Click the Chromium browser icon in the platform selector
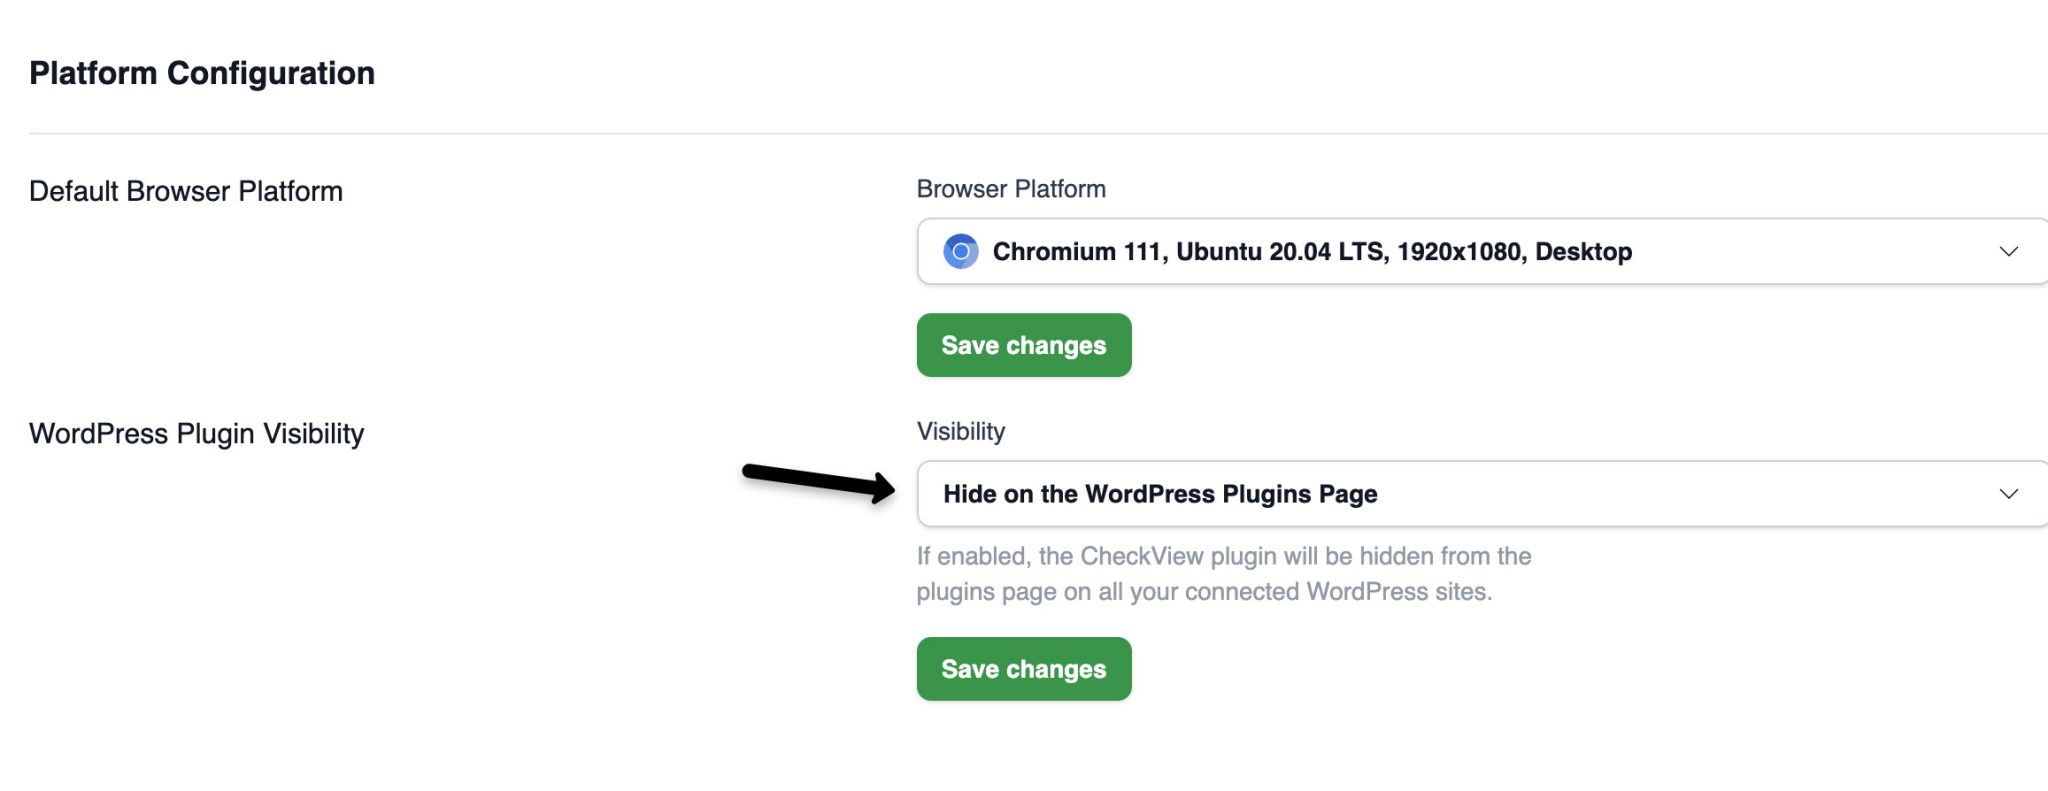 (x=960, y=252)
